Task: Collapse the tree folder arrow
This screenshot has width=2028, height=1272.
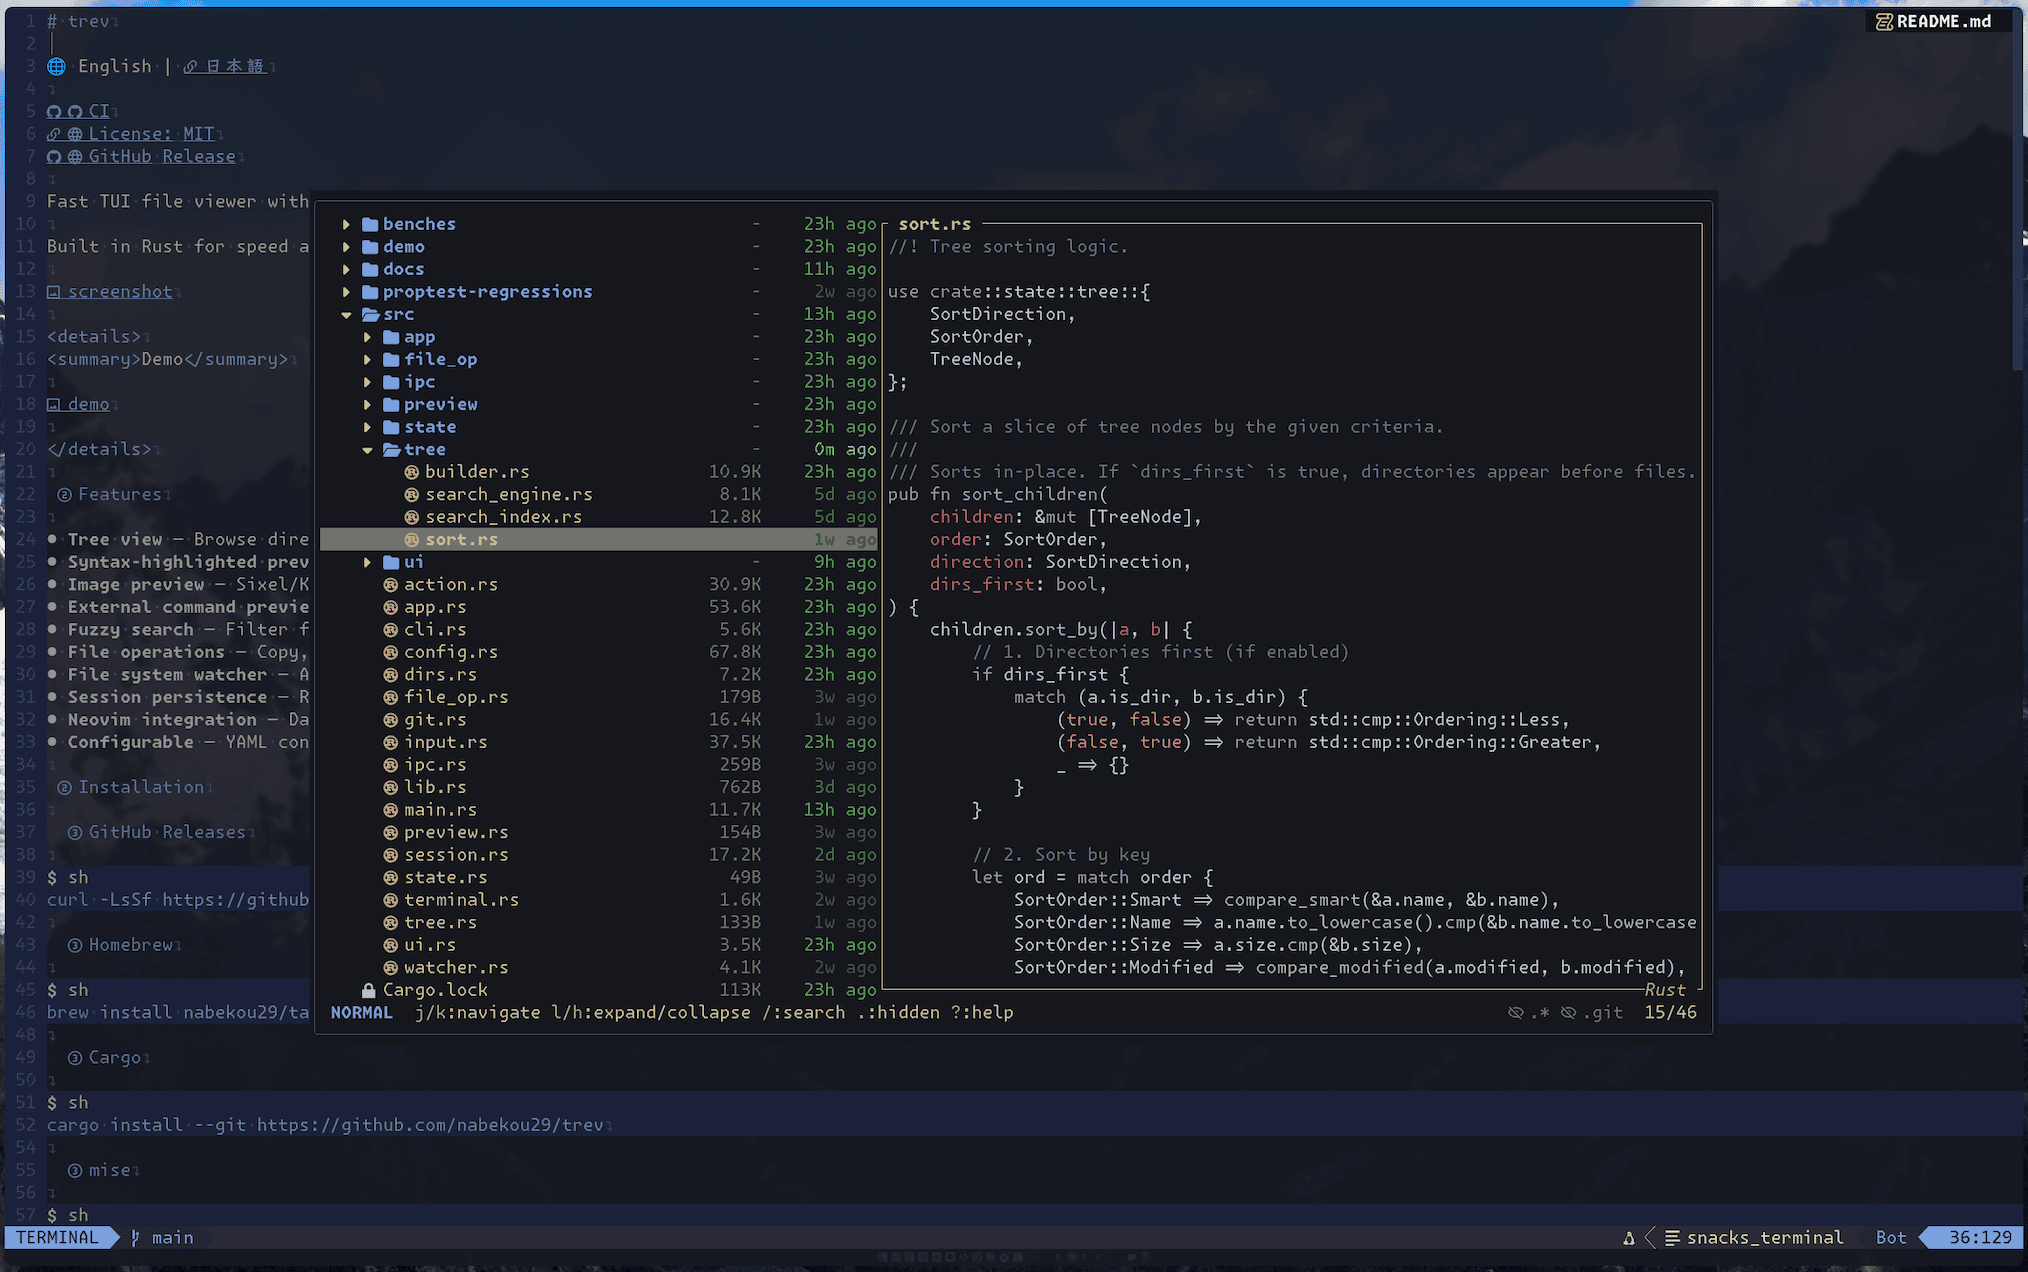Action: point(367,450)
